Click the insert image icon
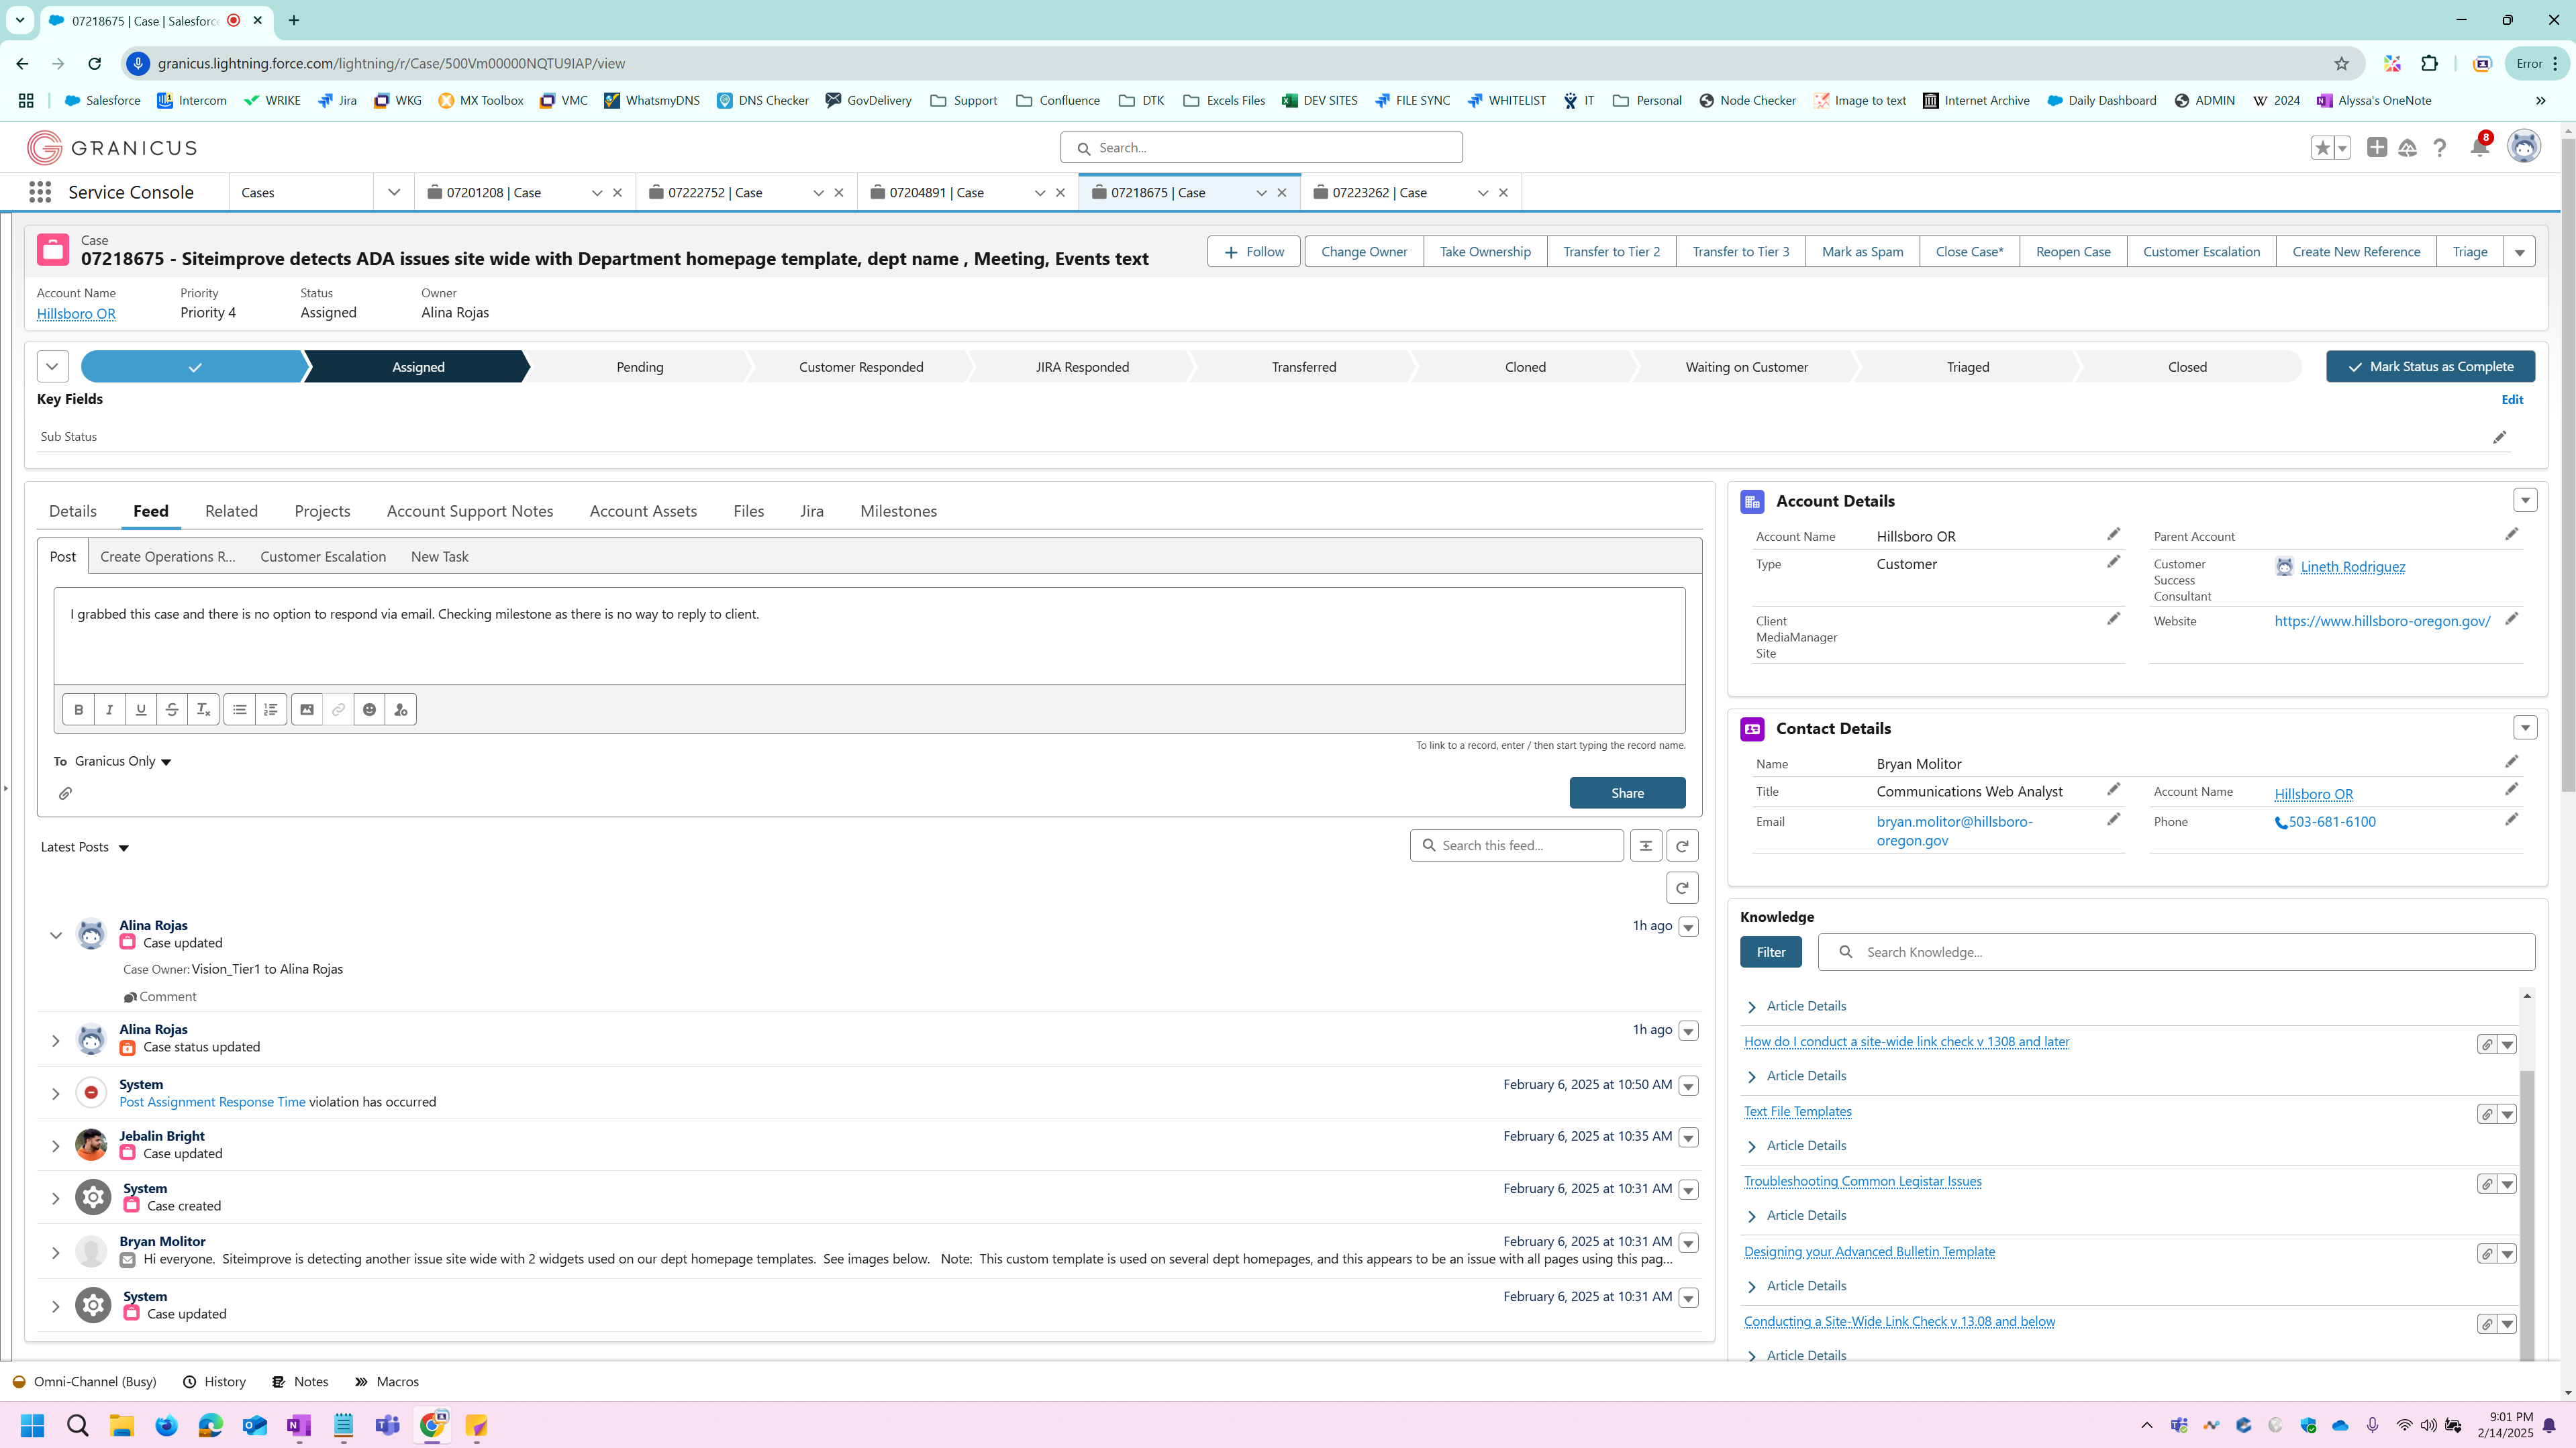The width and height of the screenshot is (2576, 1448). pyautogui.click(x=307, y=709)
